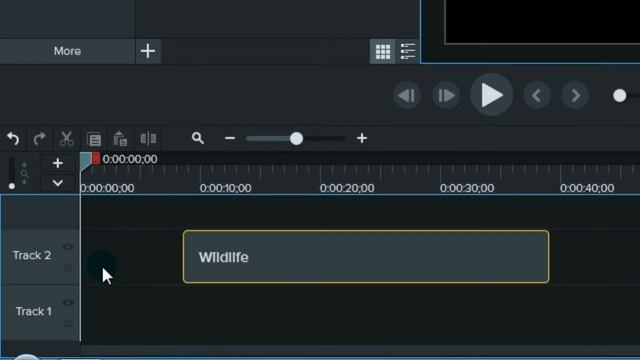Adjust the timeline zoom slider handle

click(x=296, y=138)
